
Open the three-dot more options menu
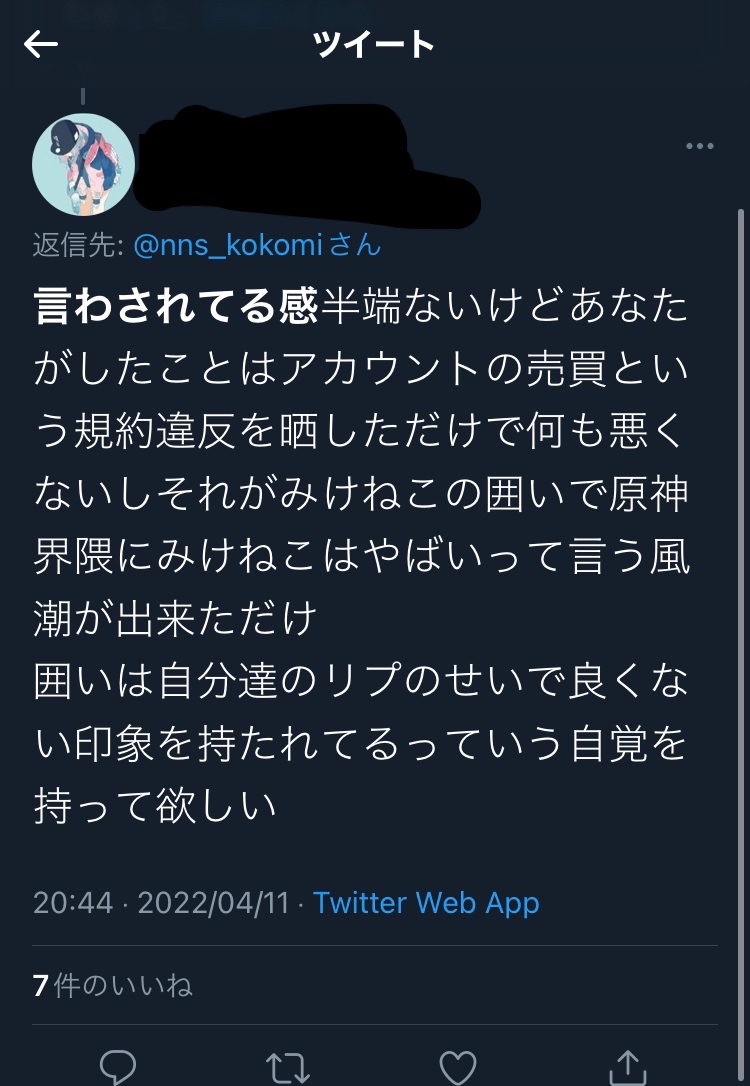[x=700, y=146]
